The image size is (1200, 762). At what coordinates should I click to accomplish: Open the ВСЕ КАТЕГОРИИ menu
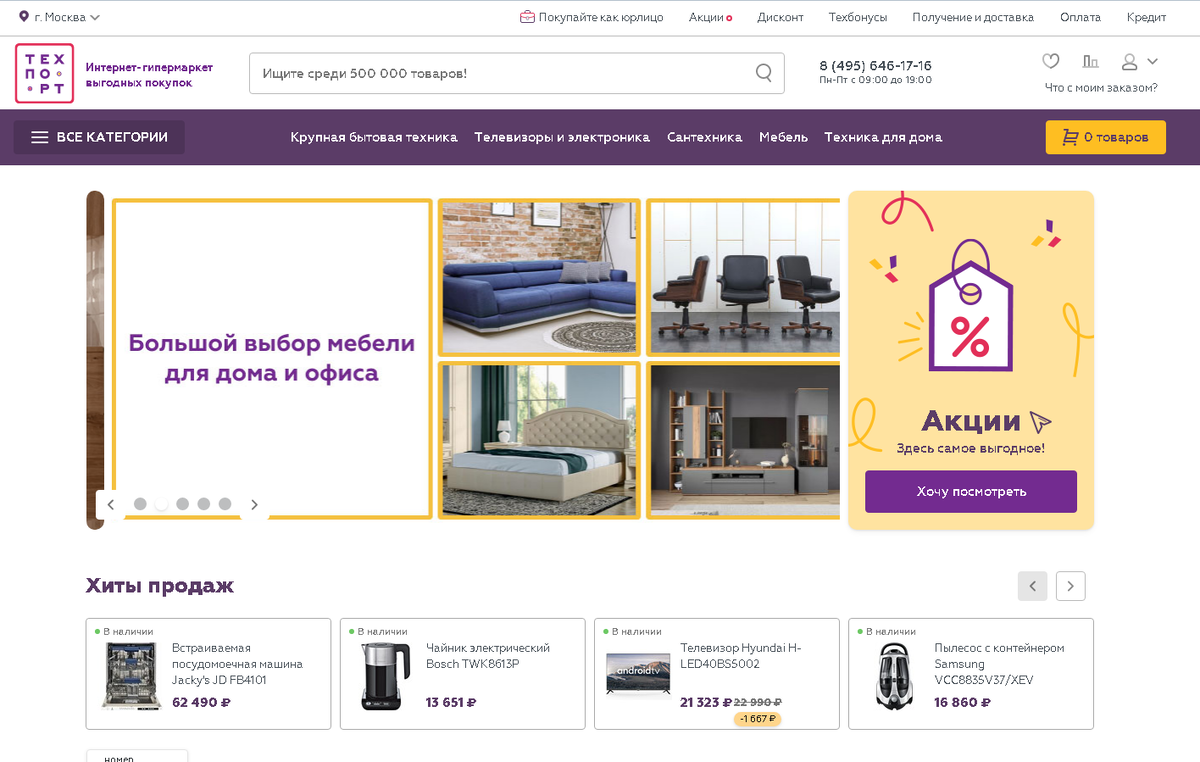[x=99, y=137]
